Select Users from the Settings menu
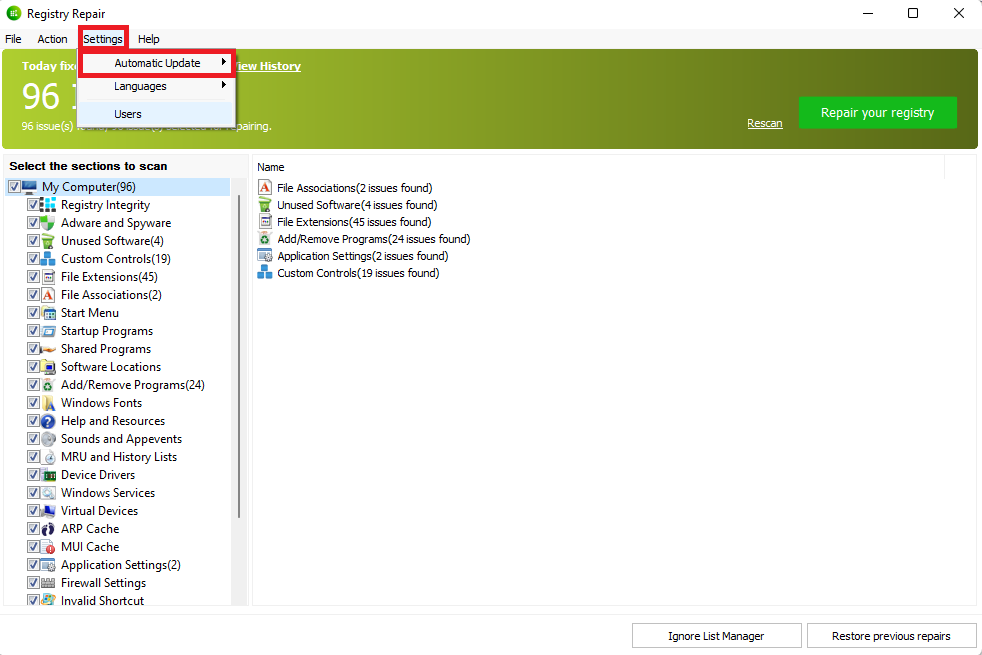This screenshot has width=982, height=655. click(x=128, y=114)
